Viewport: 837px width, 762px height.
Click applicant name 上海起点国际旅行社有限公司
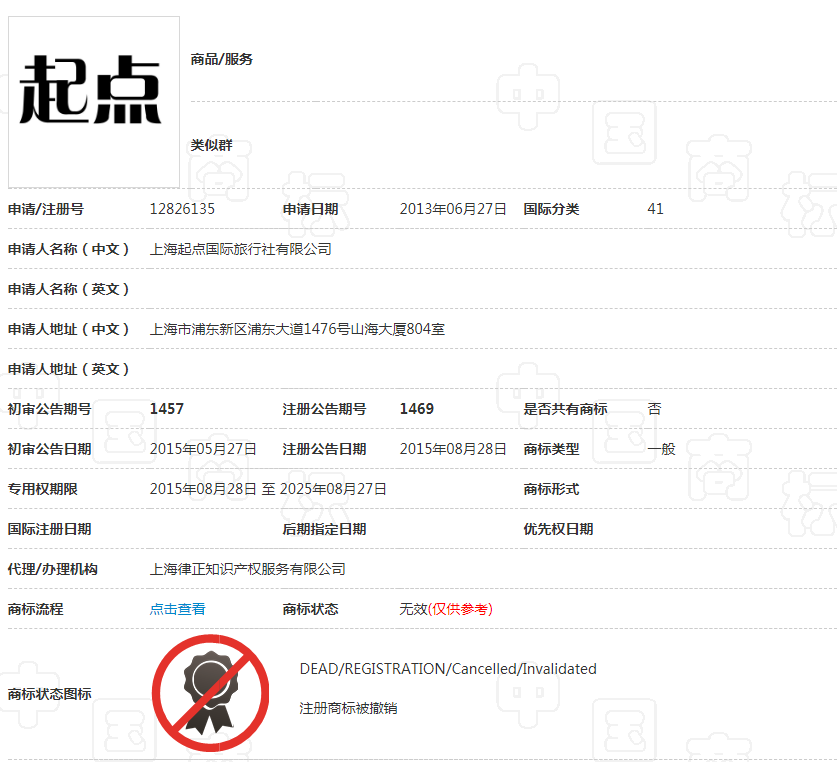240,249
